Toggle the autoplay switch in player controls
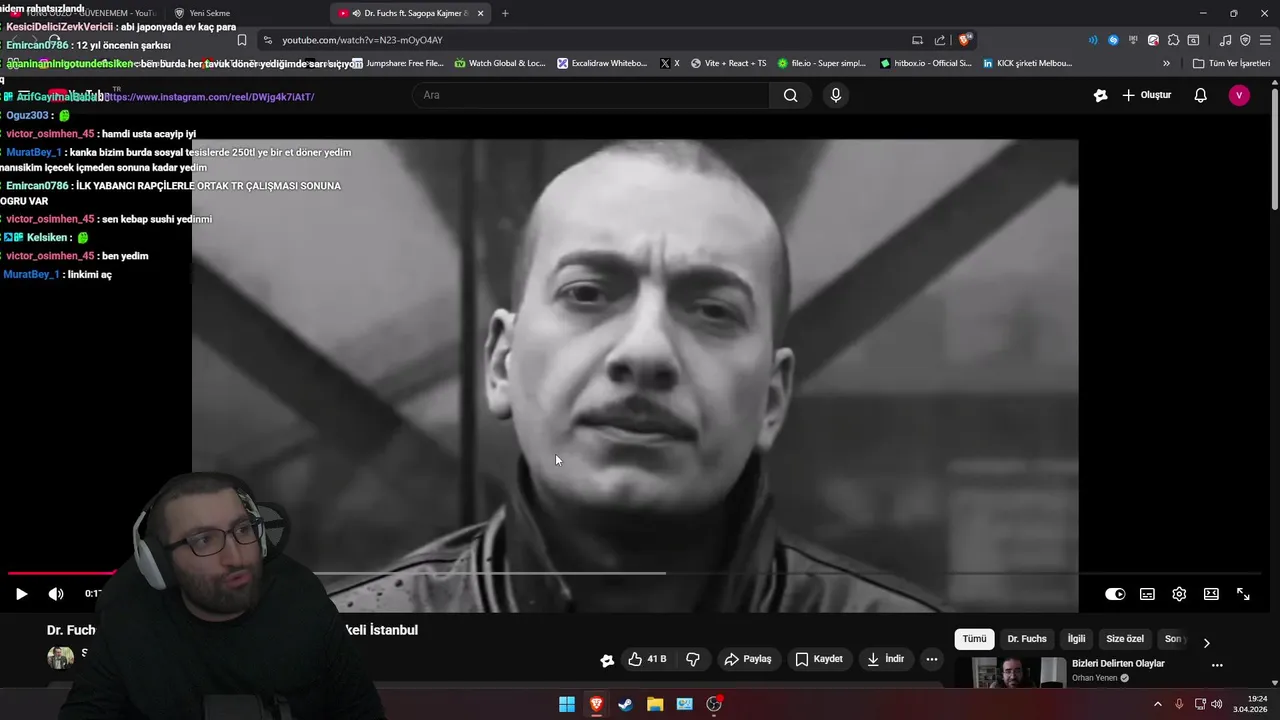This screenshot has height=720, width=1280. [x=1115, y=594]
